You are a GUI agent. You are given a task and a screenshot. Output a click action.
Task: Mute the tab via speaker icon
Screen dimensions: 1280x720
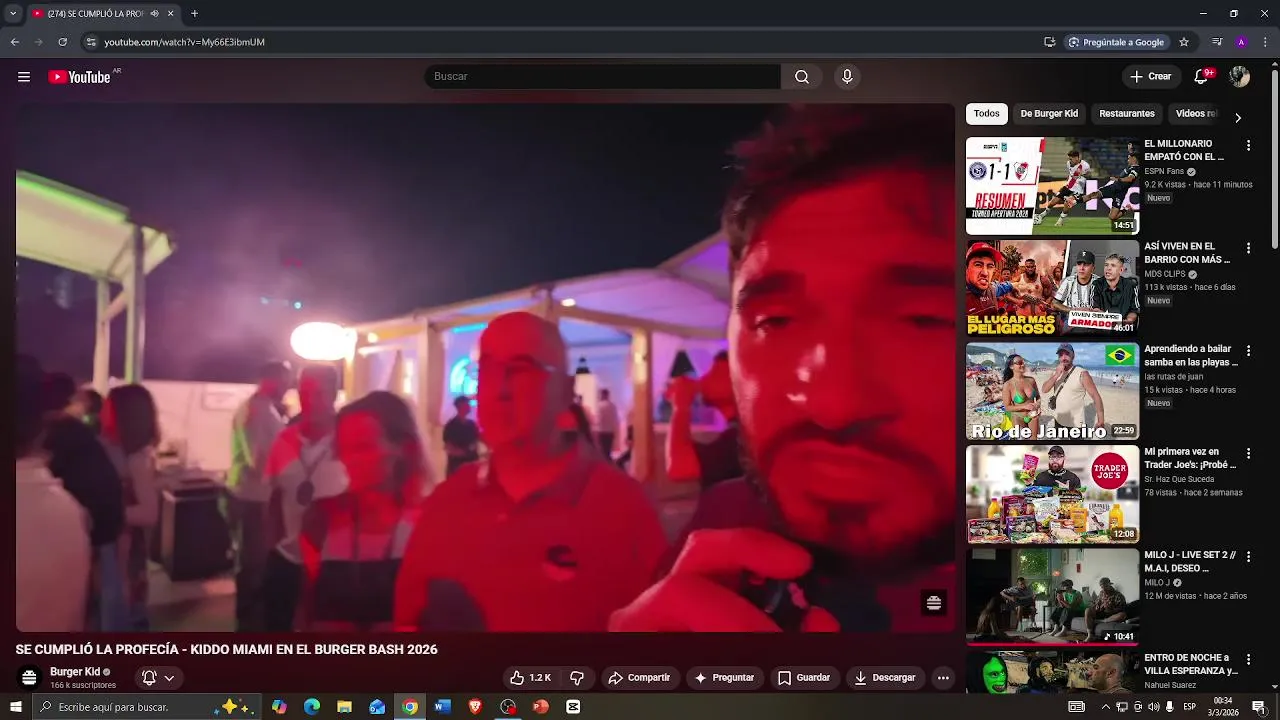(154, 14)
